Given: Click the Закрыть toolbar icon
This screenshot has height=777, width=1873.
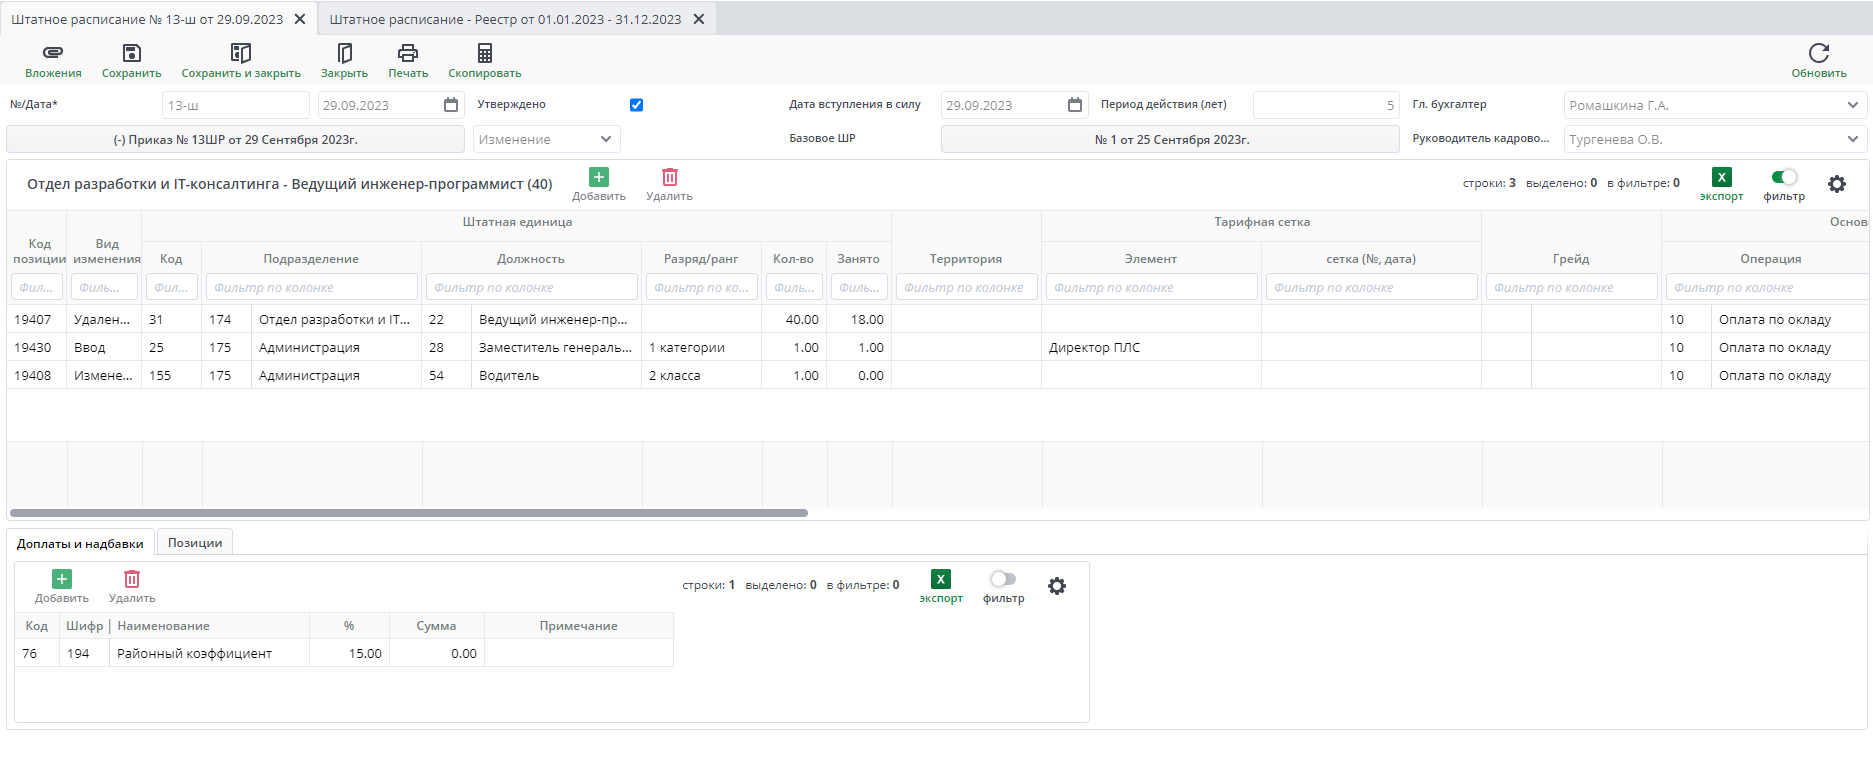Looking at the screenshot, I should (344, 53).
